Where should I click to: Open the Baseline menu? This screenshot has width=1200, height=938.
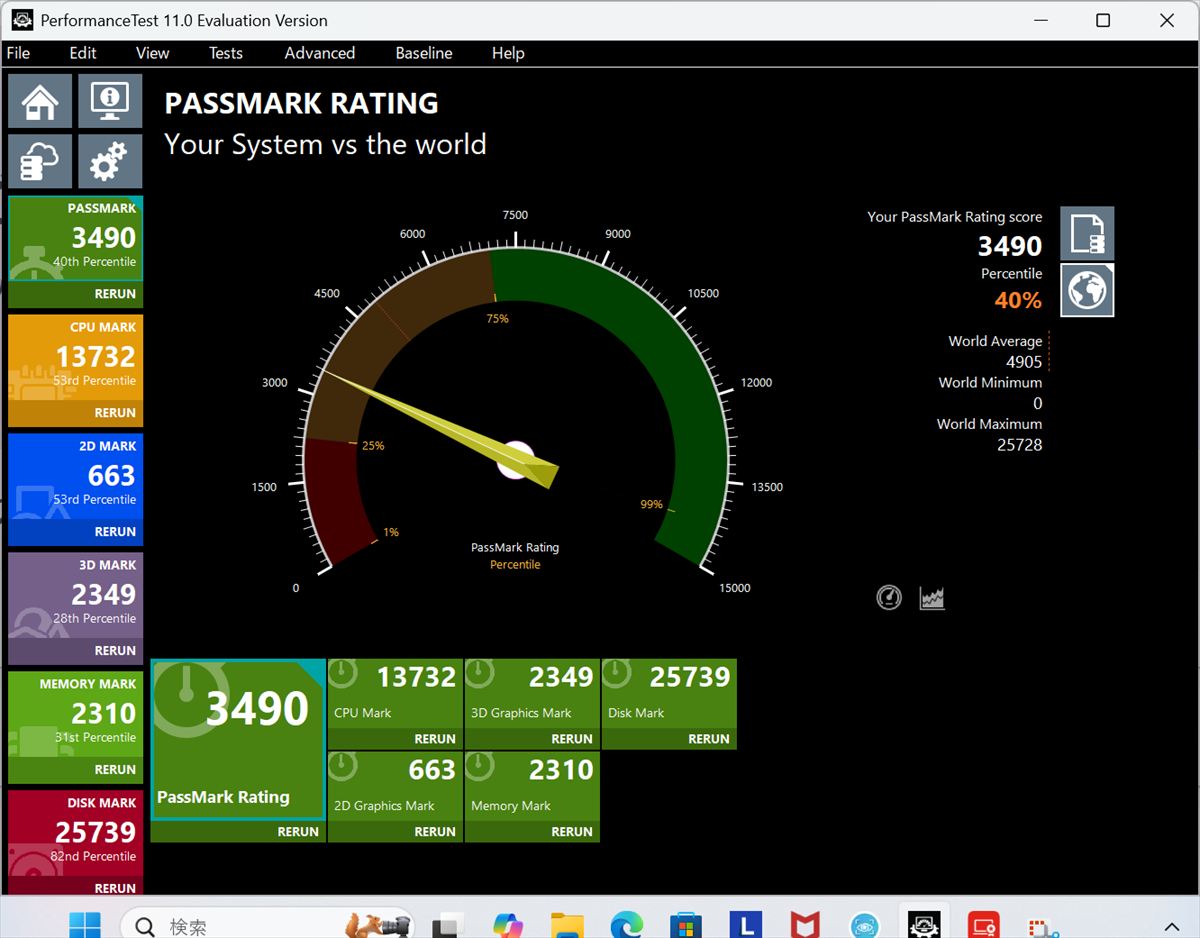(x=424, y=53)
